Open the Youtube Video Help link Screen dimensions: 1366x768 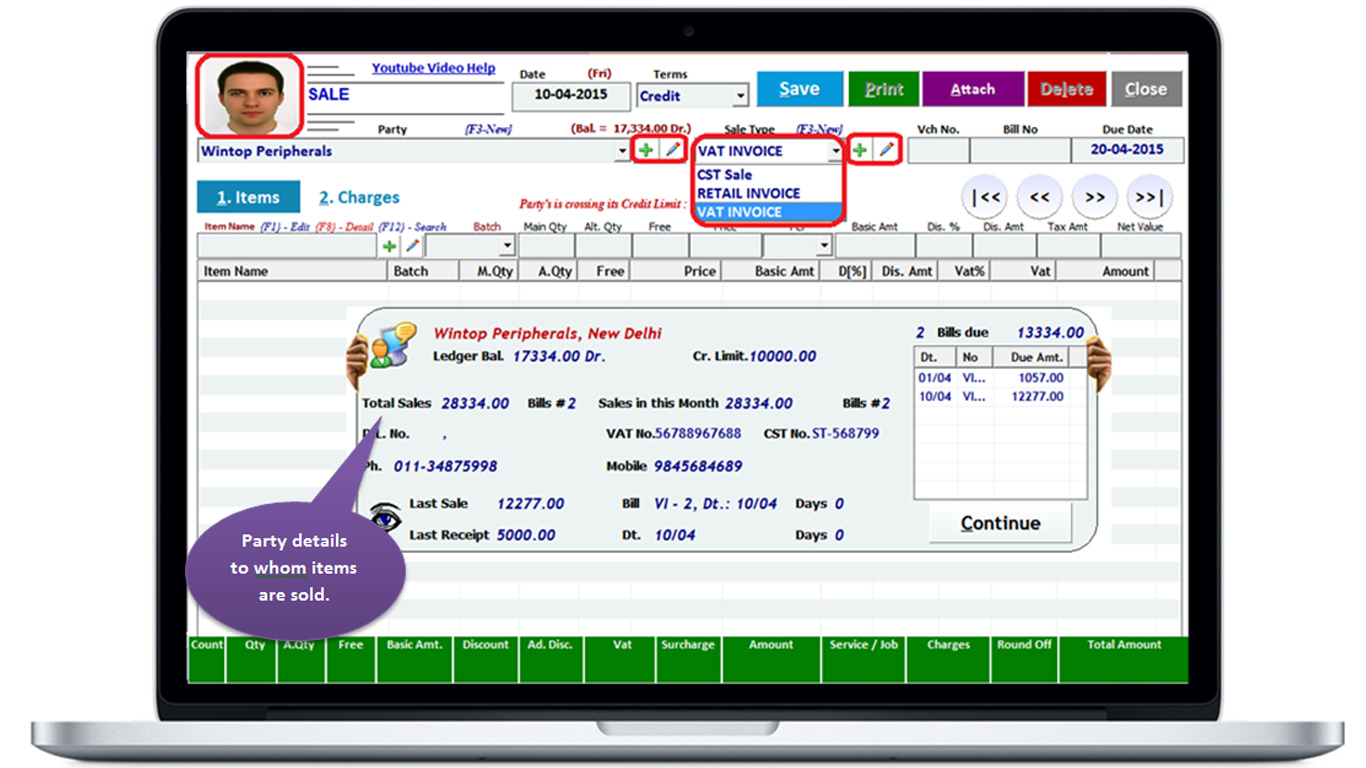(x=433, y=68)
